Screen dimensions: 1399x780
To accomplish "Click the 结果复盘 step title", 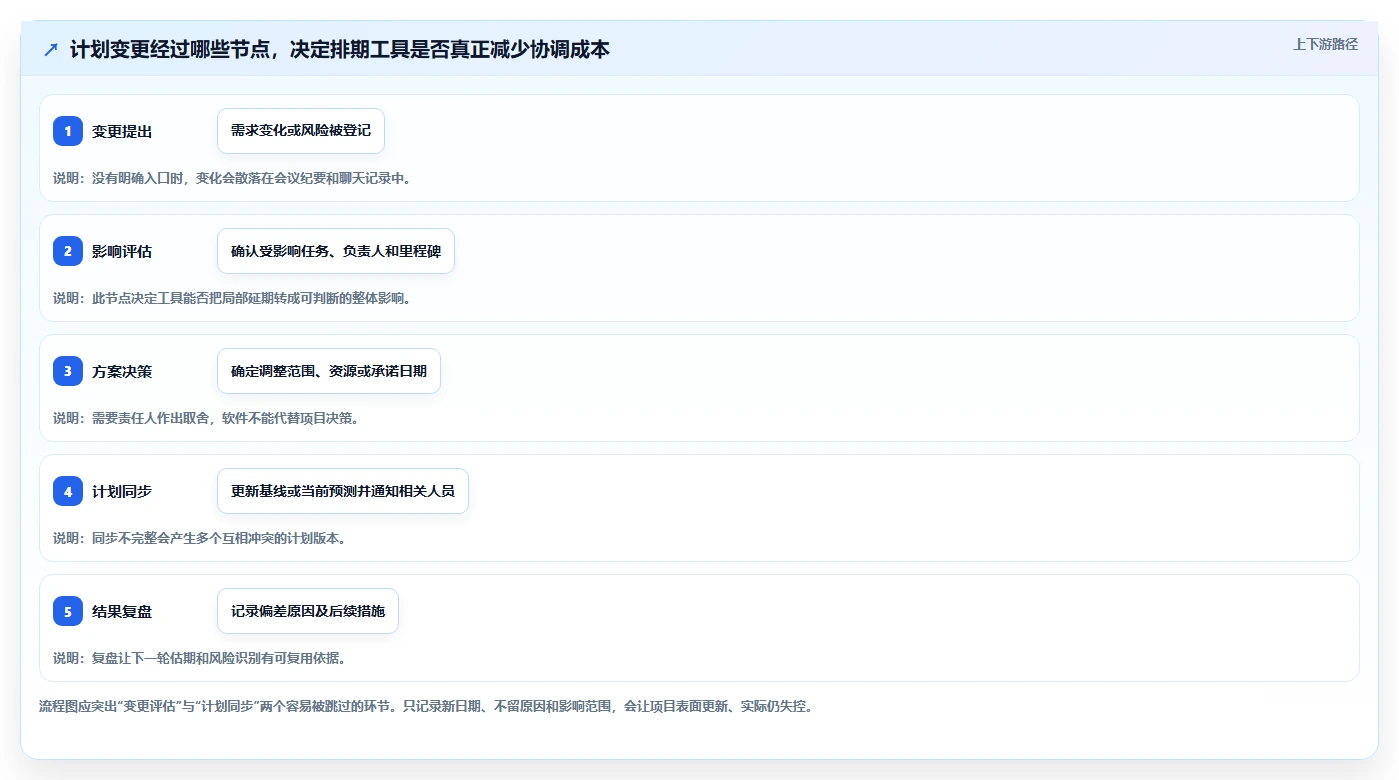I will click(122, 611).
